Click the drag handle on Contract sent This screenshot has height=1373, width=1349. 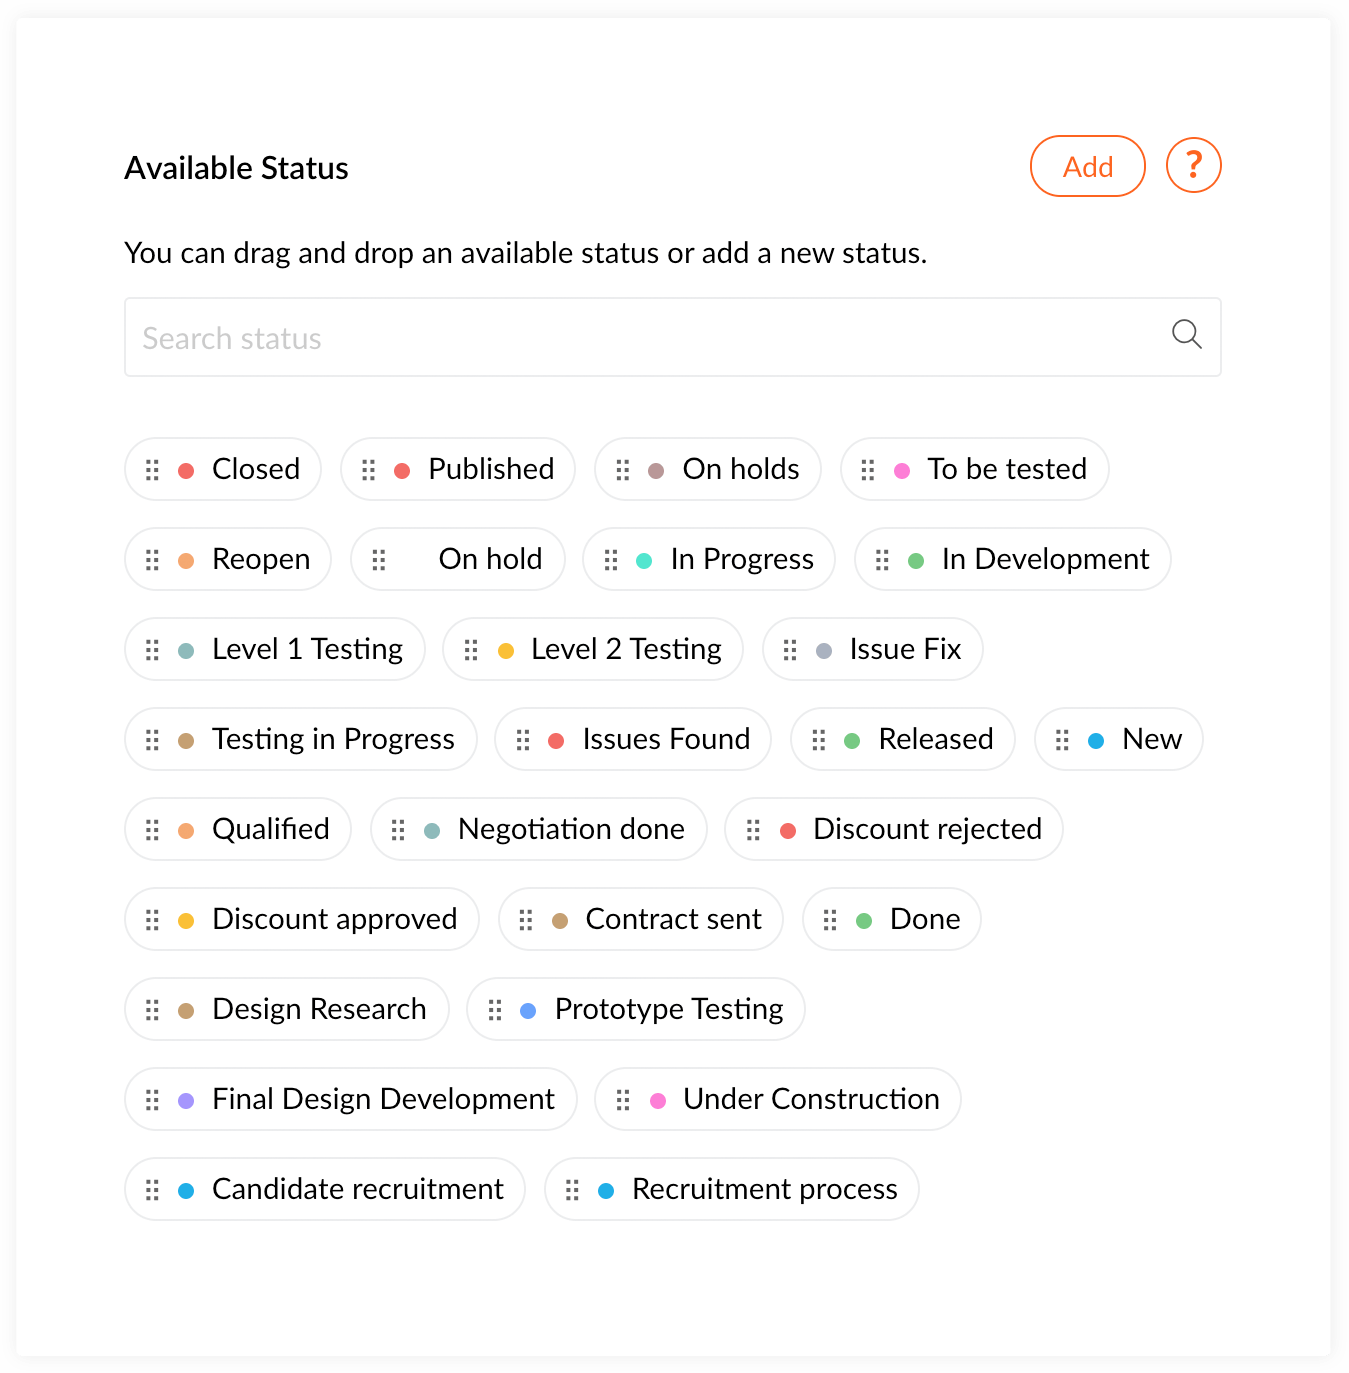click(x=526, y=920)
